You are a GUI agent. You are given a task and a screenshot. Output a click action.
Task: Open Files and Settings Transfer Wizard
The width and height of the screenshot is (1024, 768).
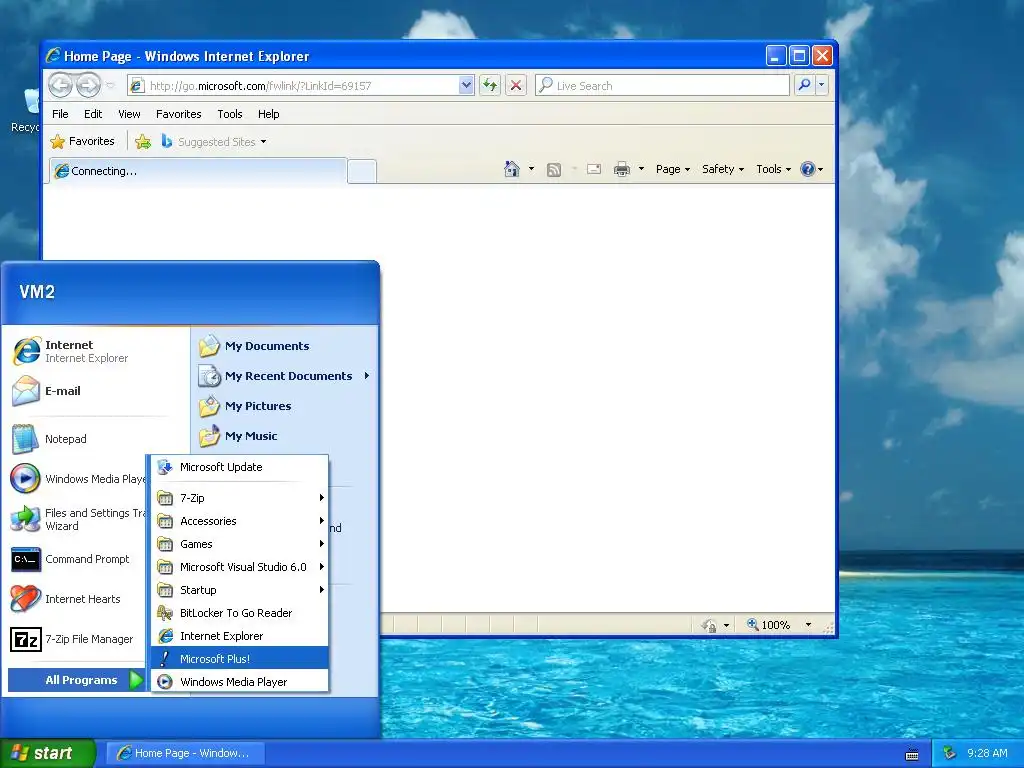78,519
